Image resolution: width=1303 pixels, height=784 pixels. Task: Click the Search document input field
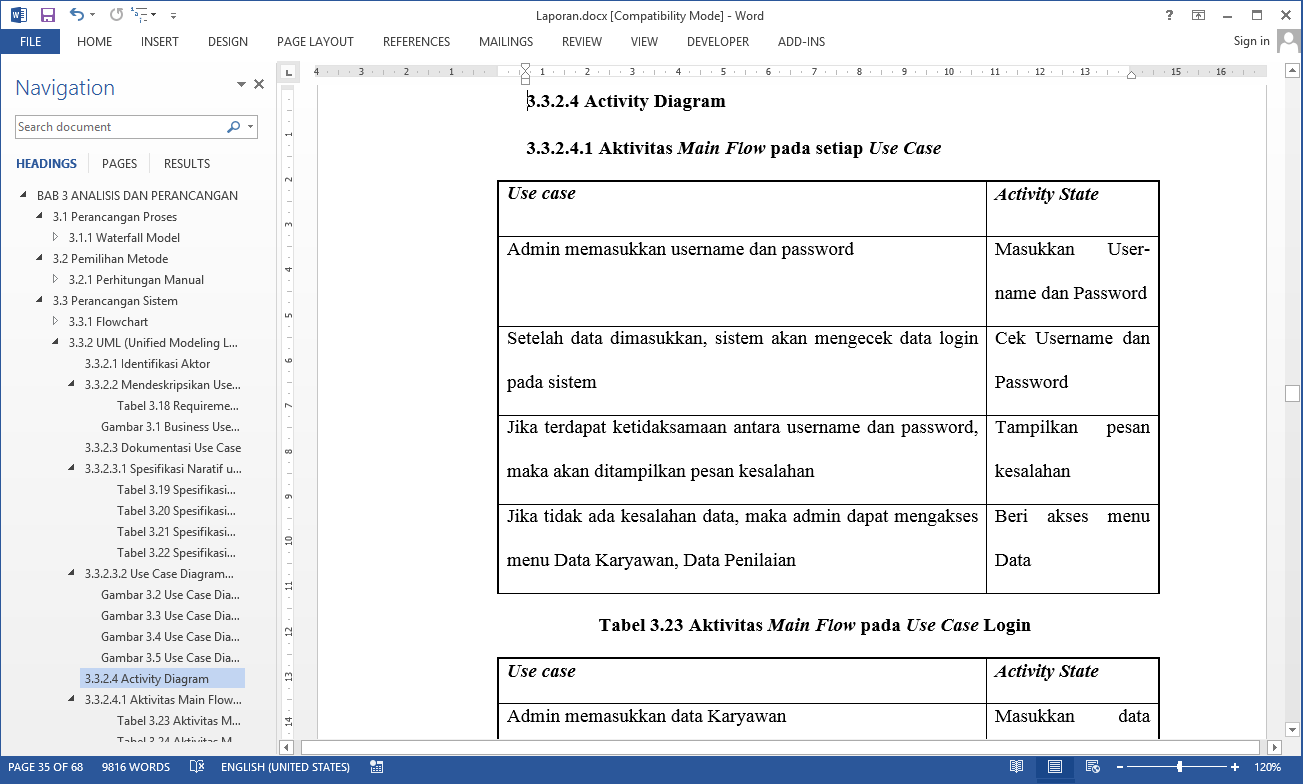click(118, 127)
